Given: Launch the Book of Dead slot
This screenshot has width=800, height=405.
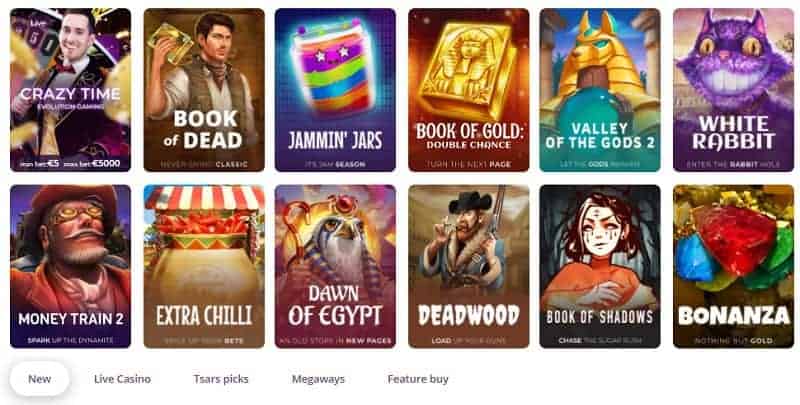Looking at the screenshot, I should pyautogui.click(x=204, y=90).
